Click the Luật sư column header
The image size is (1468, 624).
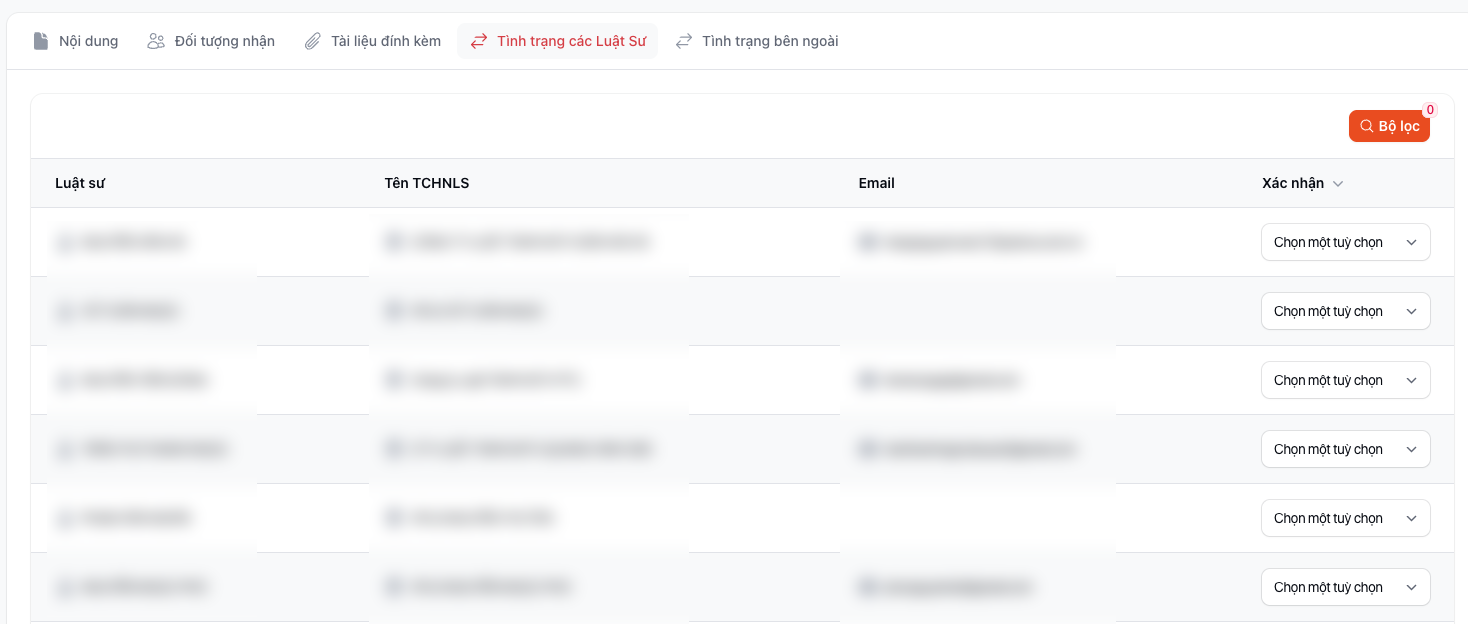[x=80, y=183]
